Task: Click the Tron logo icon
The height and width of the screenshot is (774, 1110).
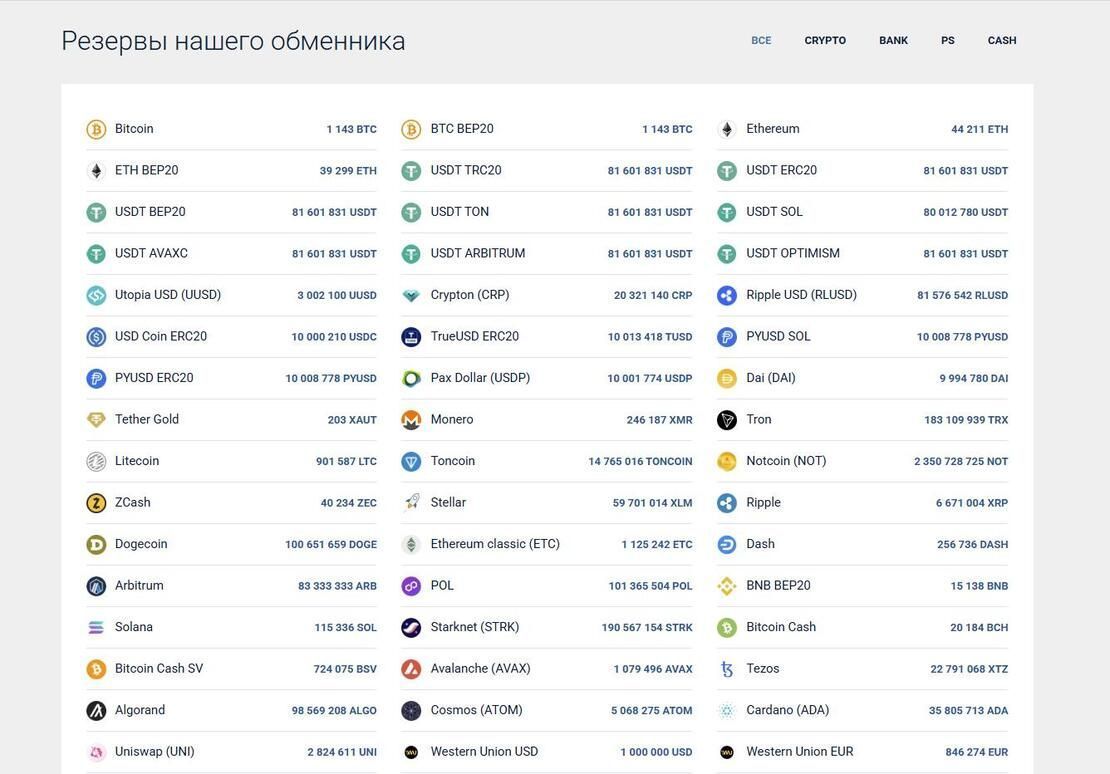Action: pos(727,420)
